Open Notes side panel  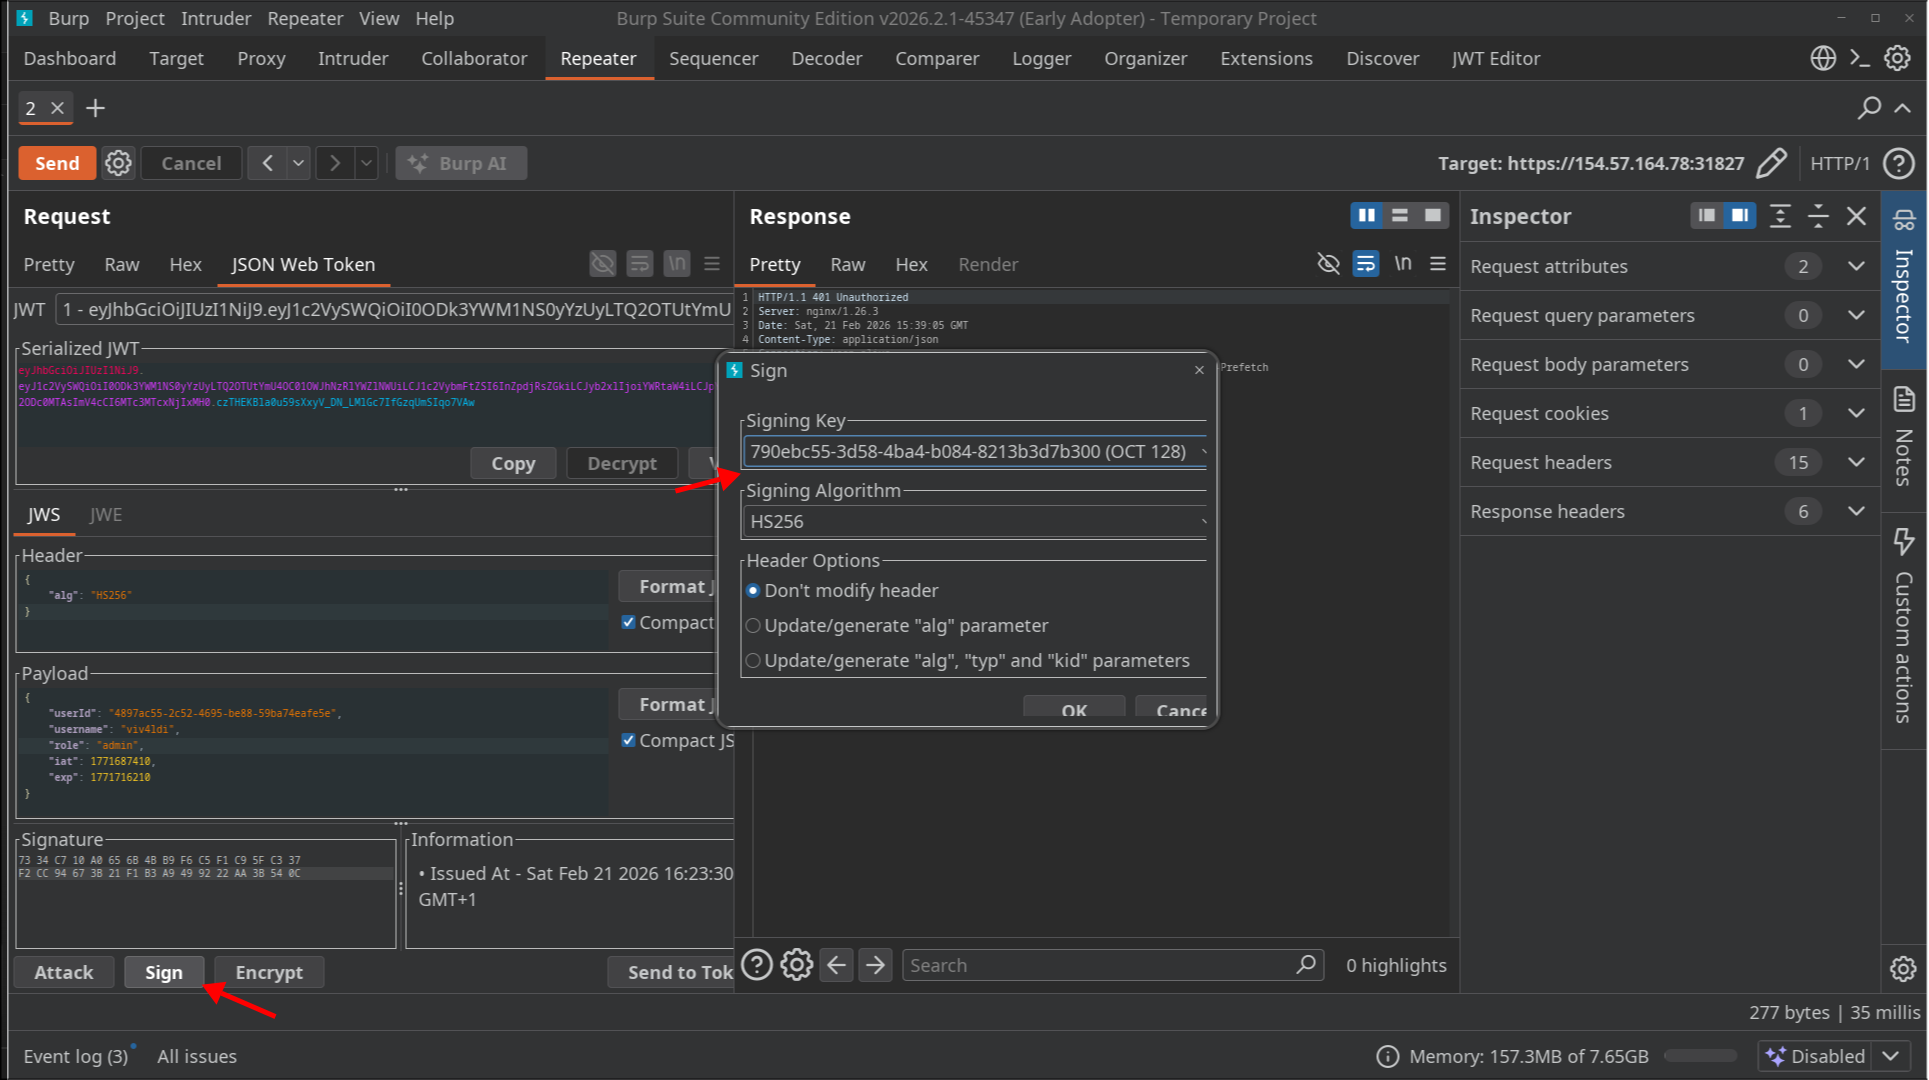pyautogui.click(x=1904, y=436)
